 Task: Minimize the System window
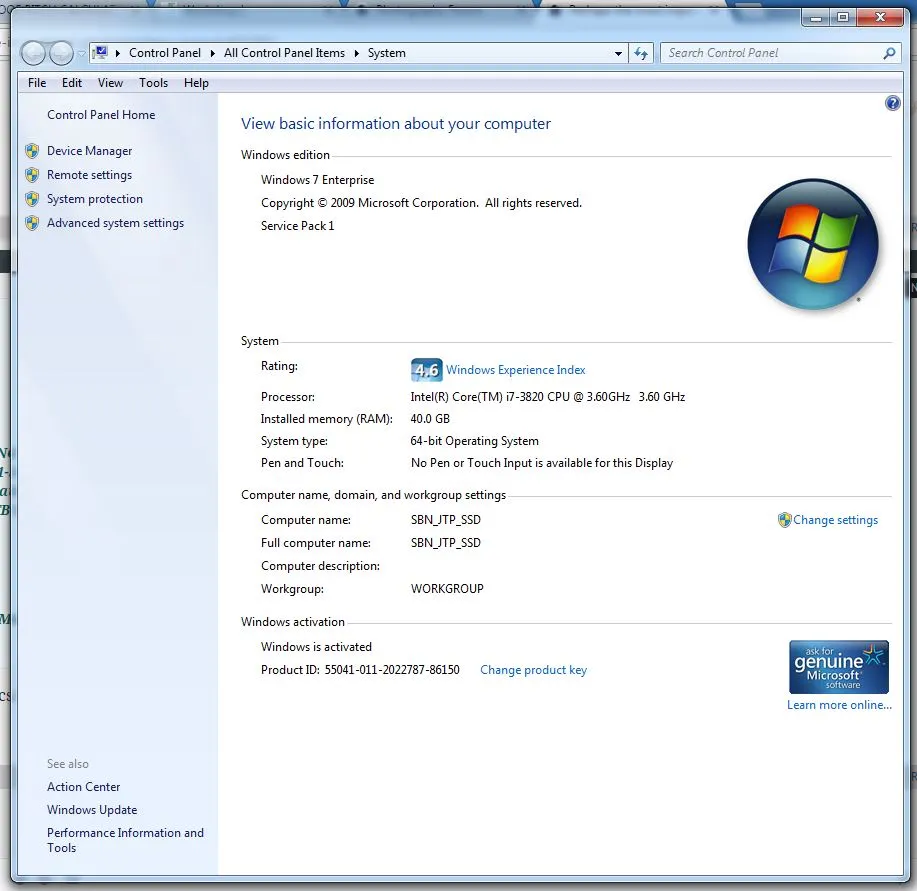[816, 18]
